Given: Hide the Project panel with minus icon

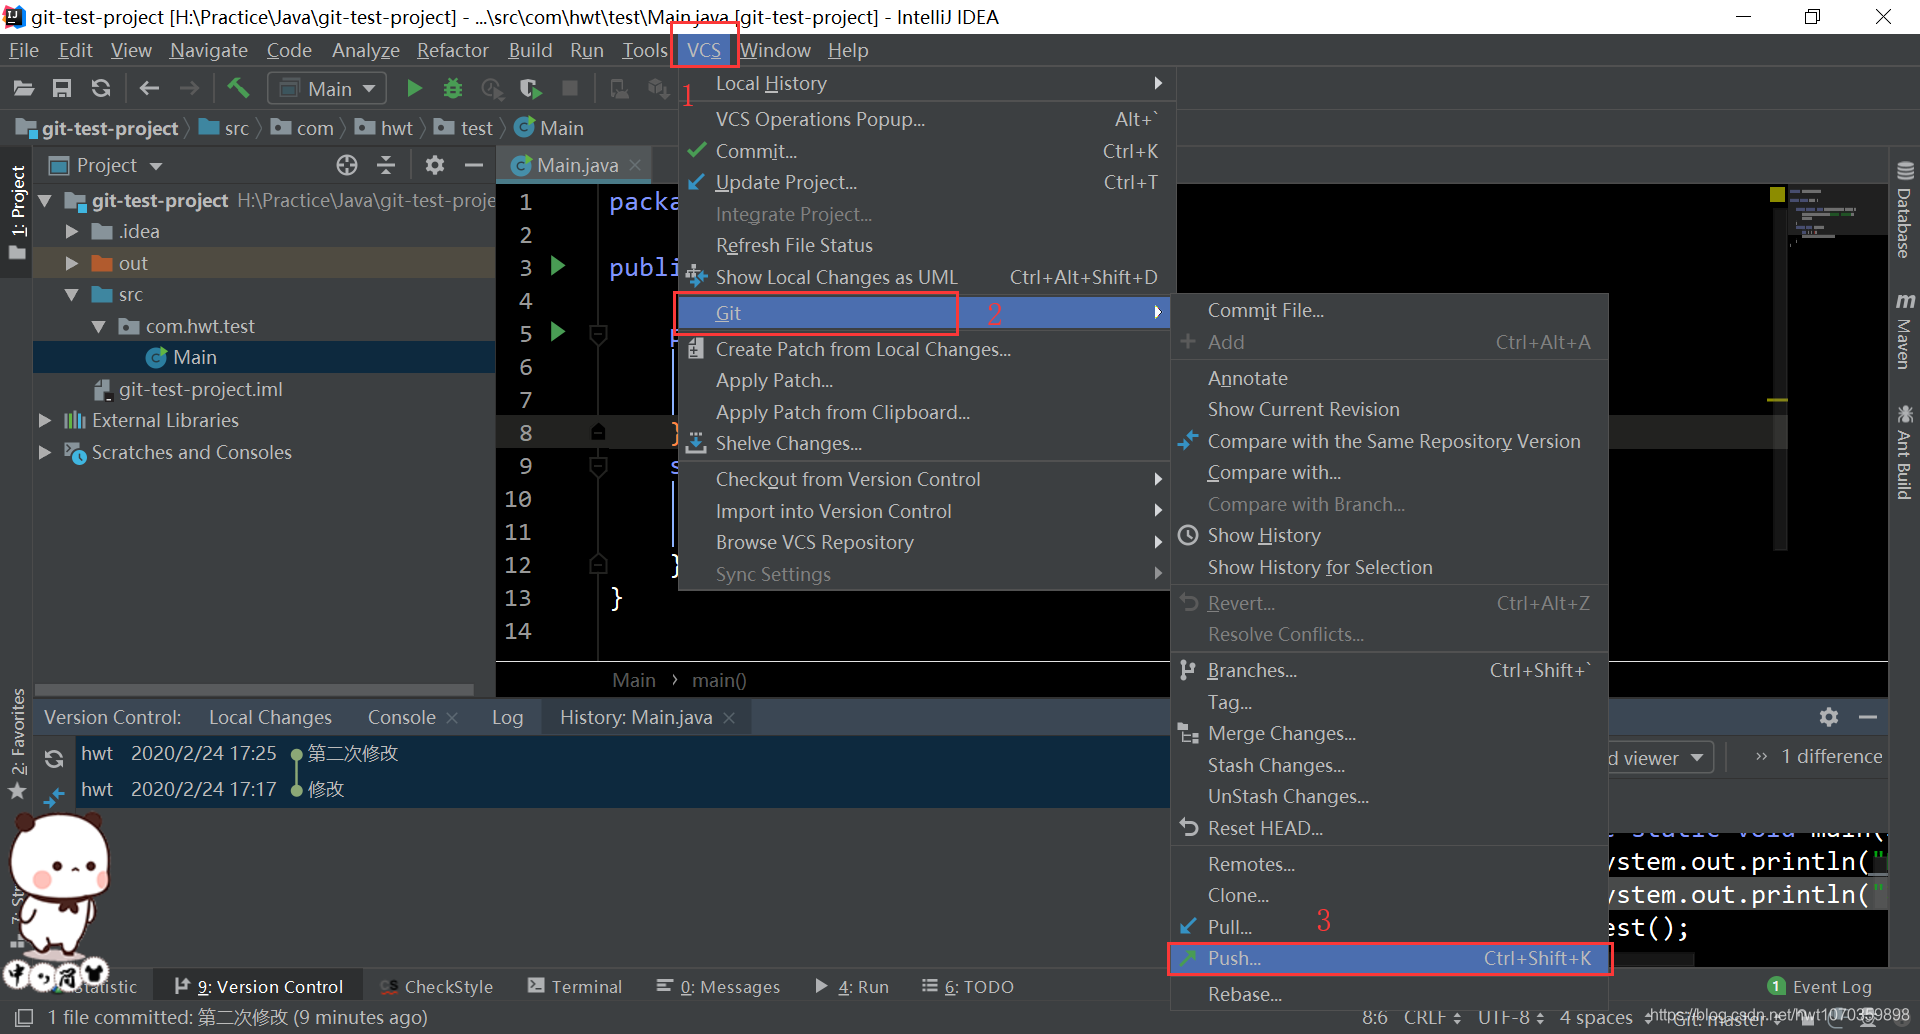Looking at the screenshot, I should pos(474,165).
